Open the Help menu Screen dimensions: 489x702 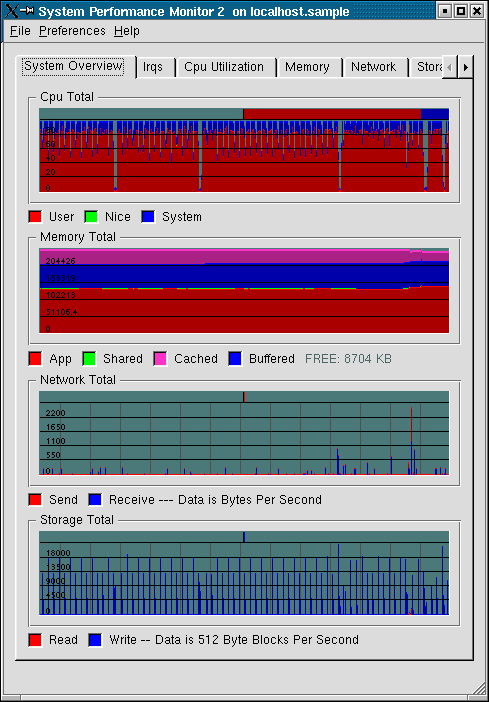pyautogui.click(x=127, y=31)
